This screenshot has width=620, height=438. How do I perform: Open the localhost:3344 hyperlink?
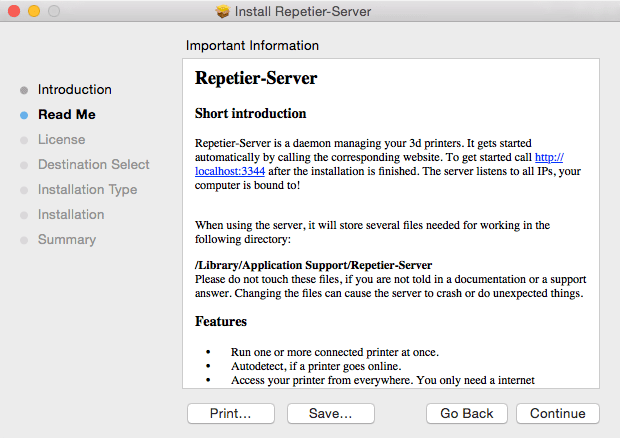tap(229, 172)
